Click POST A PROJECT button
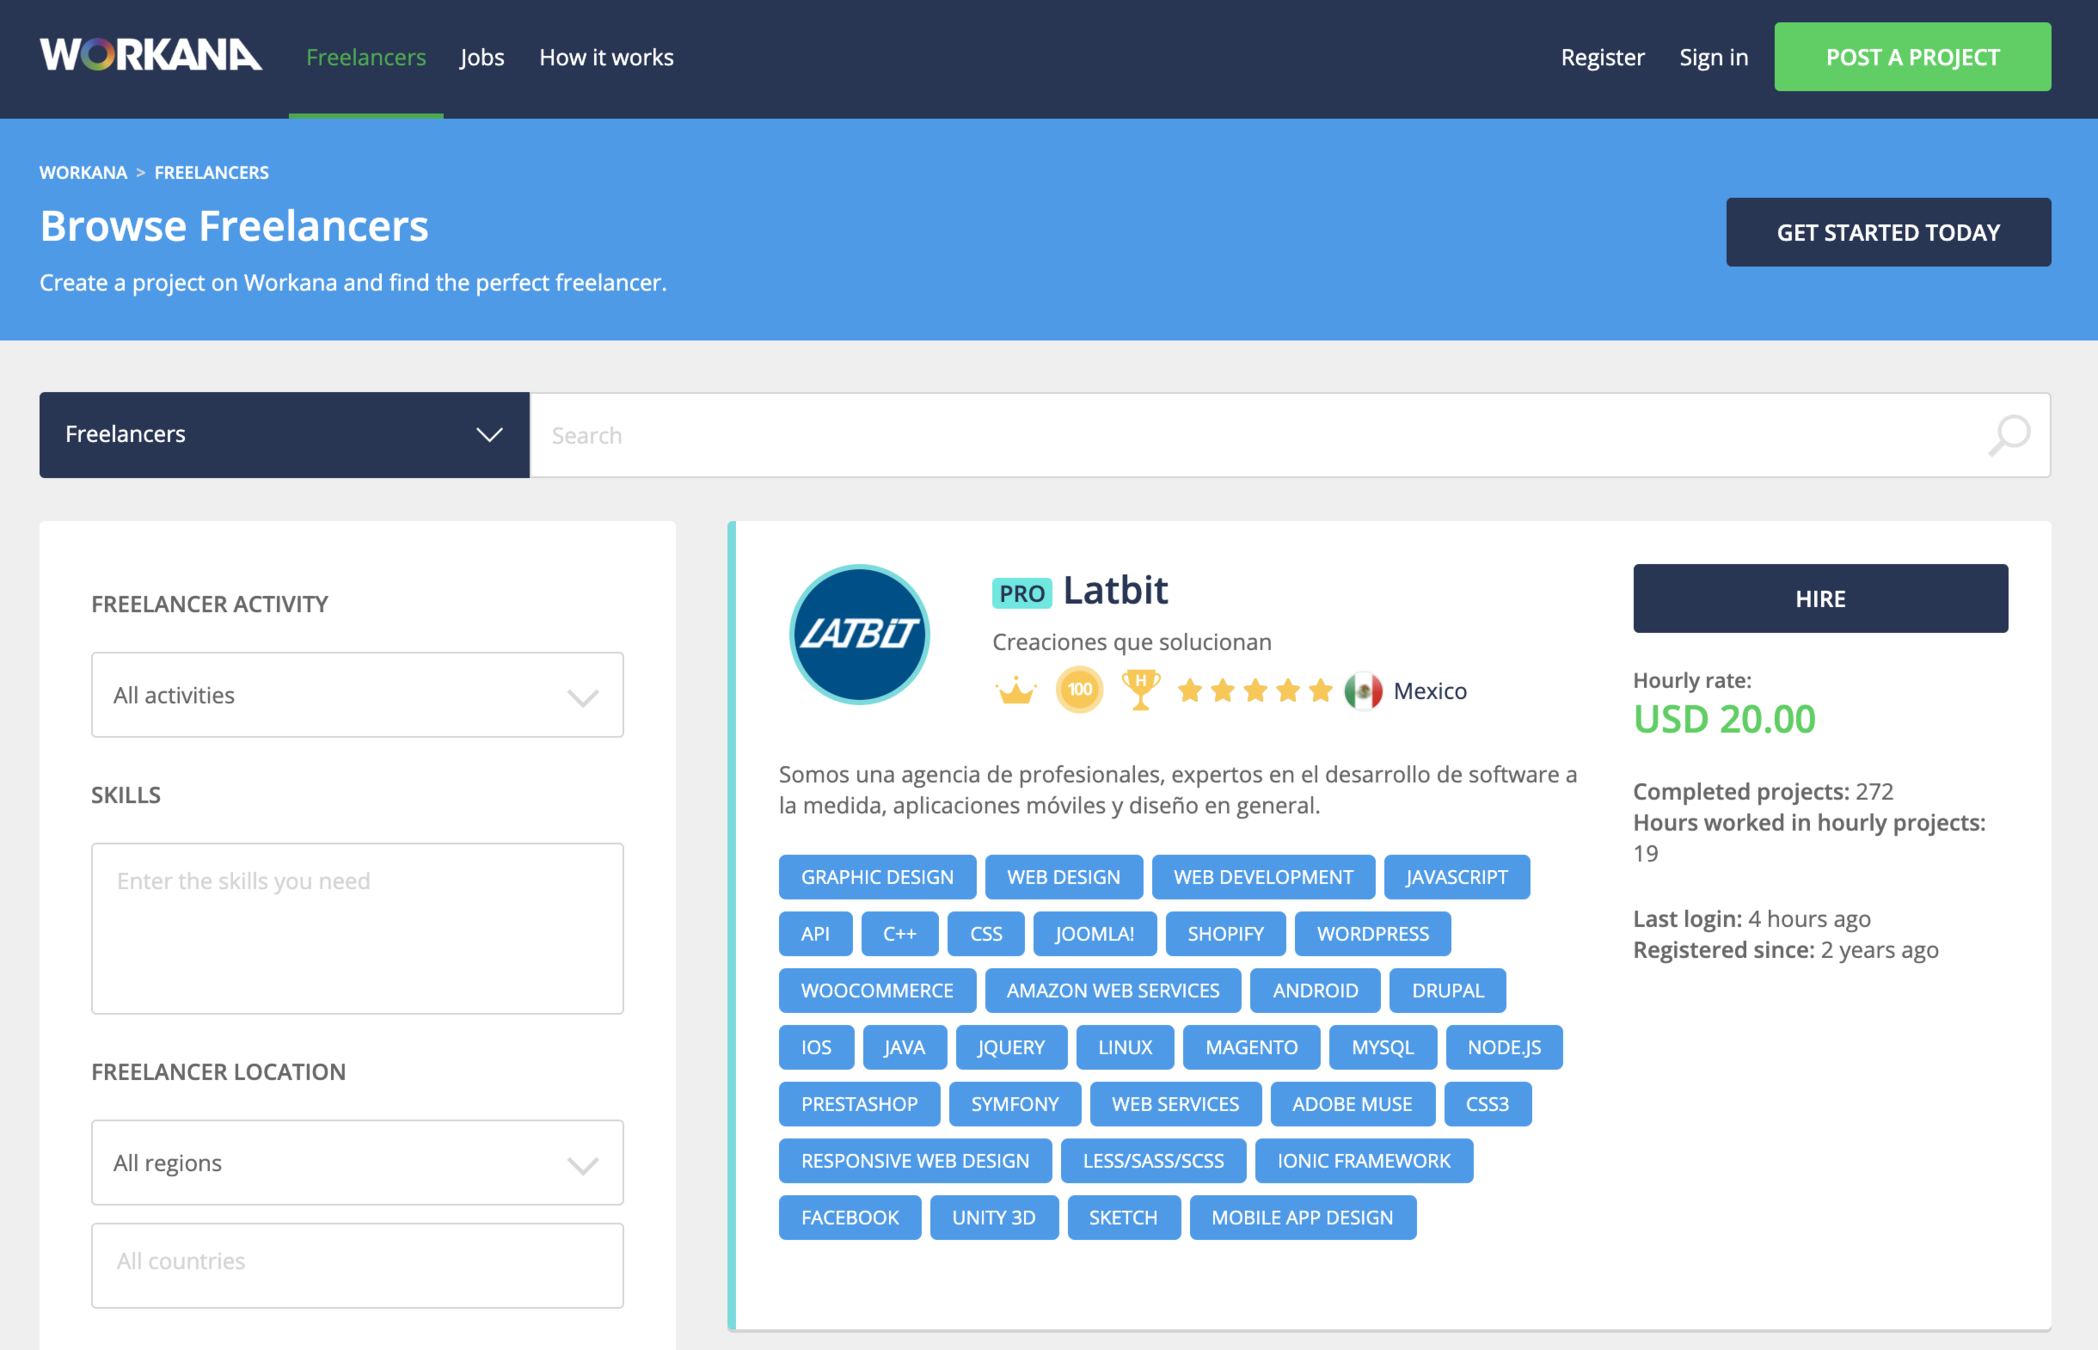The image size is (2098, 1350). tap(1912, 57)
